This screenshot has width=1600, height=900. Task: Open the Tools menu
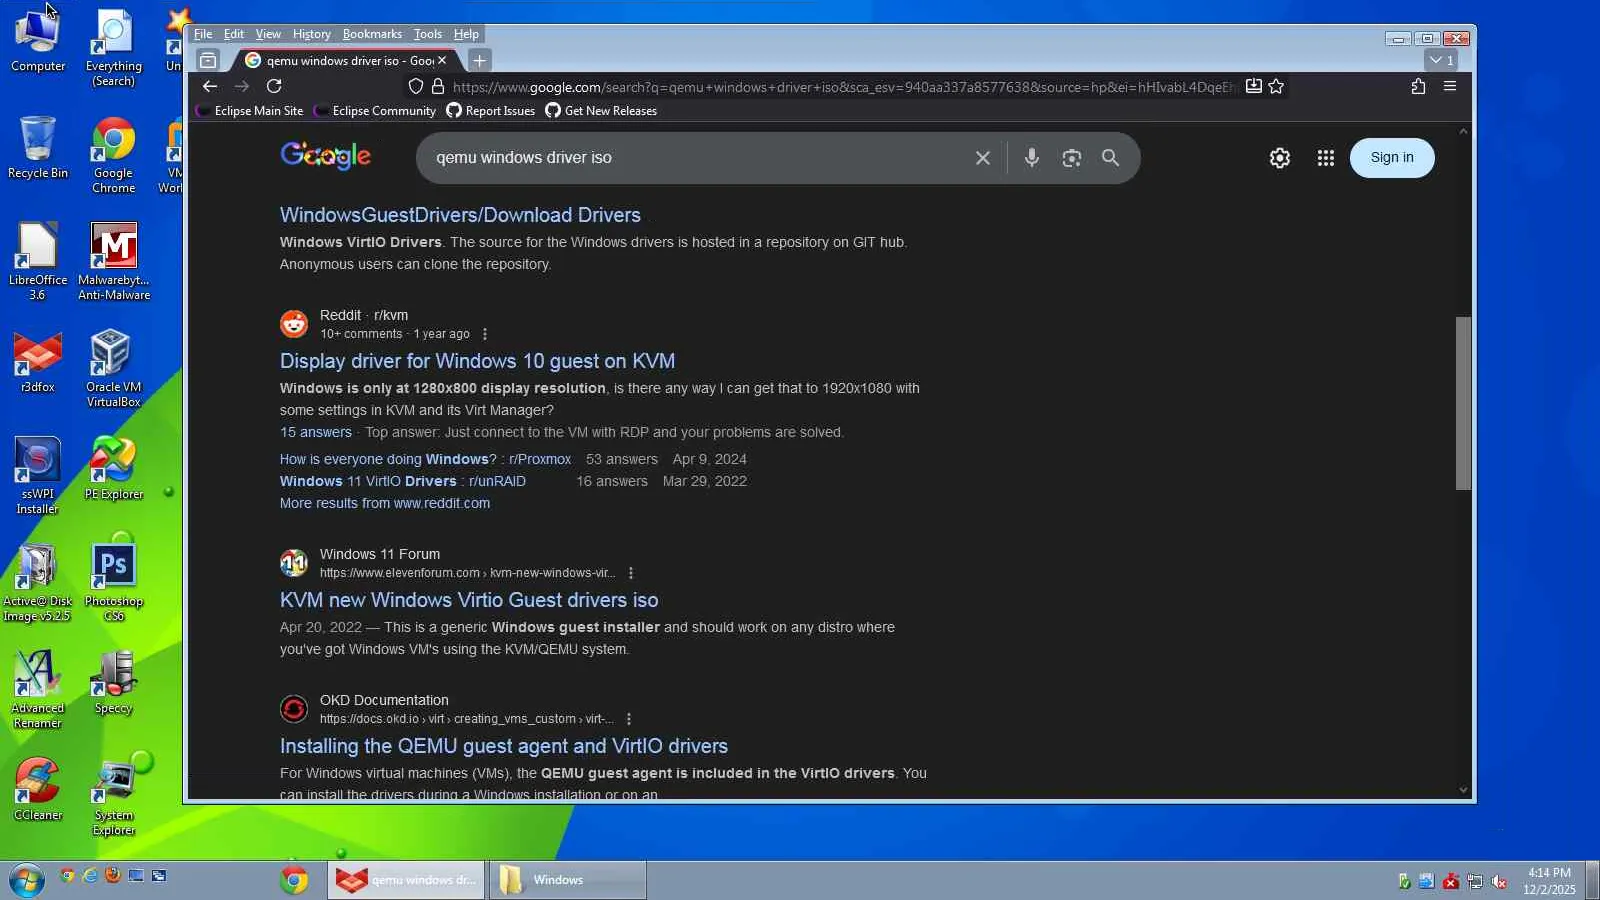coord(428,34)
